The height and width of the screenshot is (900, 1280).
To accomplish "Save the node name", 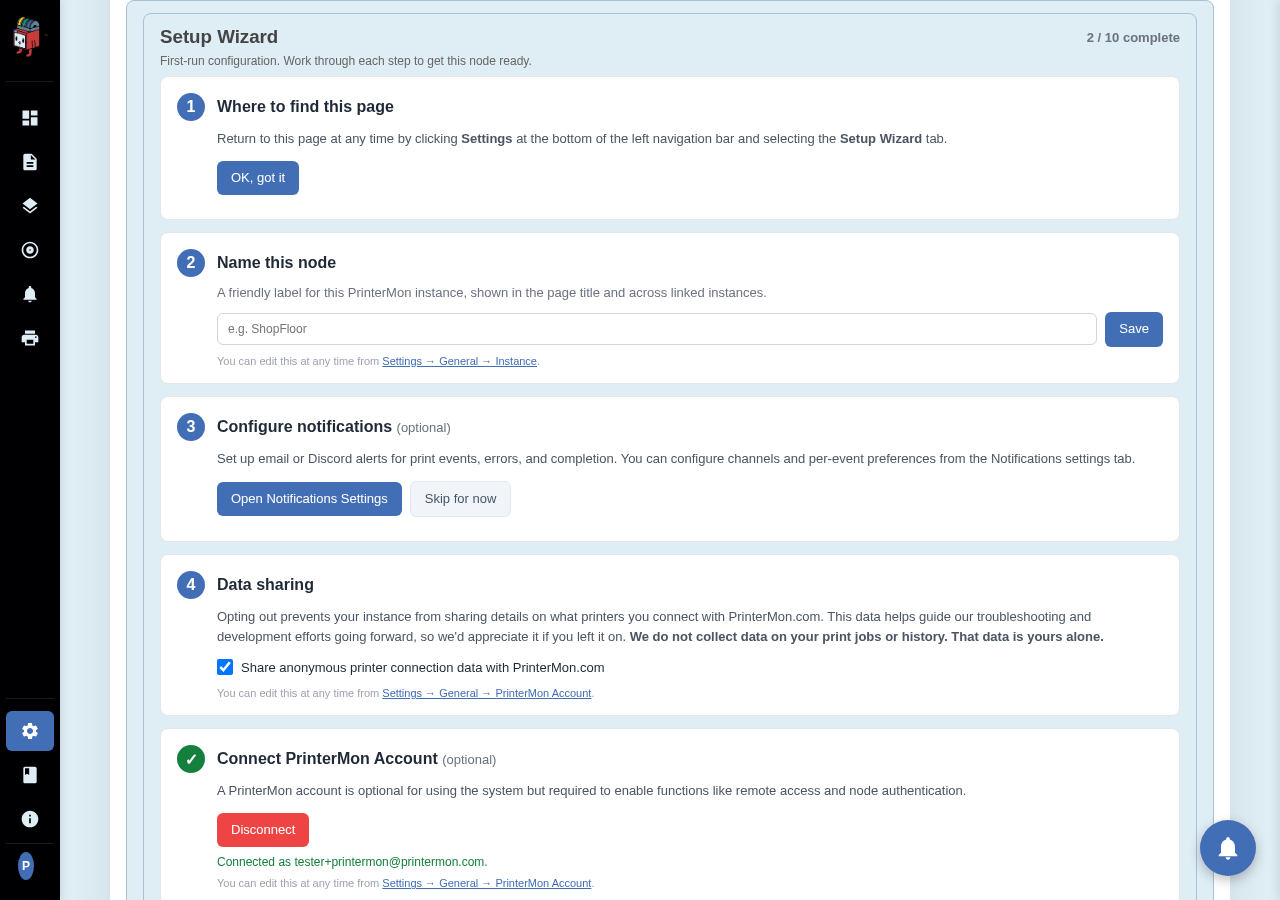I will [x=1134, y=329].
